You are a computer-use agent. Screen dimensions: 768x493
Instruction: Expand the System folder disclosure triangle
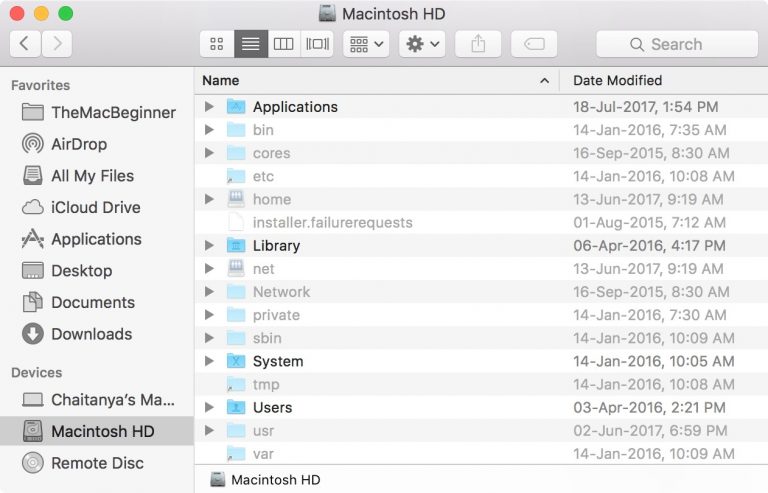coord(209,361)
